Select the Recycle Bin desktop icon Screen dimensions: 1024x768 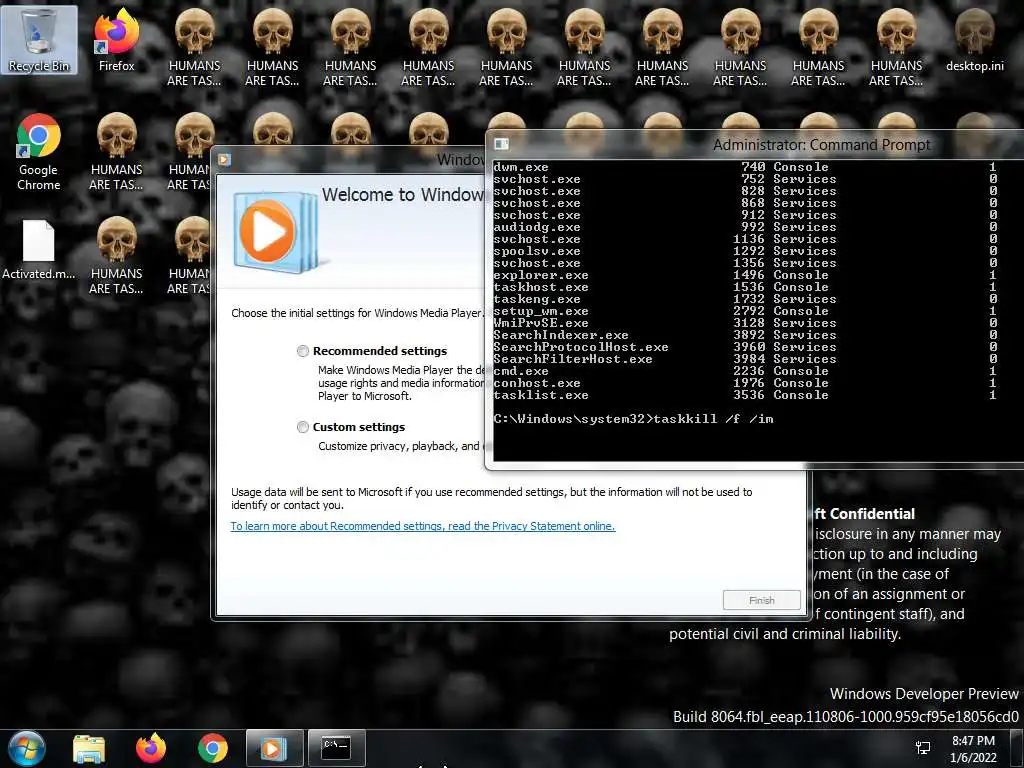[39, 40]
